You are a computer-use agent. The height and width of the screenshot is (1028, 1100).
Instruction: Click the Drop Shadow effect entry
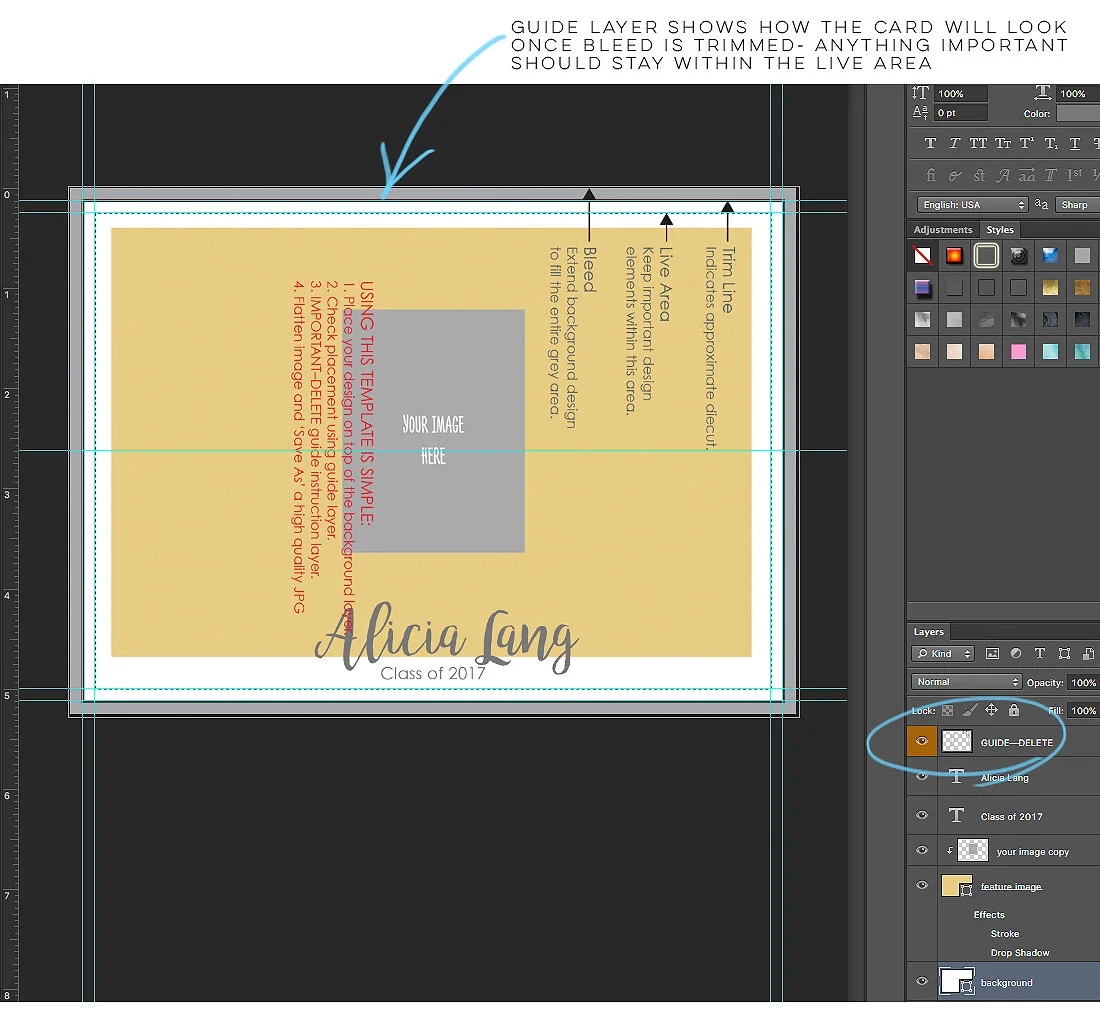[x=1020, y=952]
